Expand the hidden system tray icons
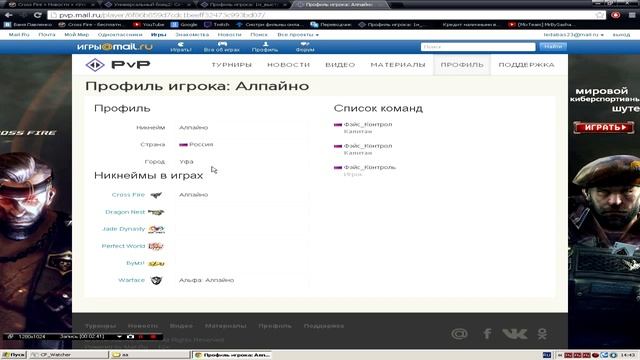This screenshot has width=640, height=360. tap(560, 355)
